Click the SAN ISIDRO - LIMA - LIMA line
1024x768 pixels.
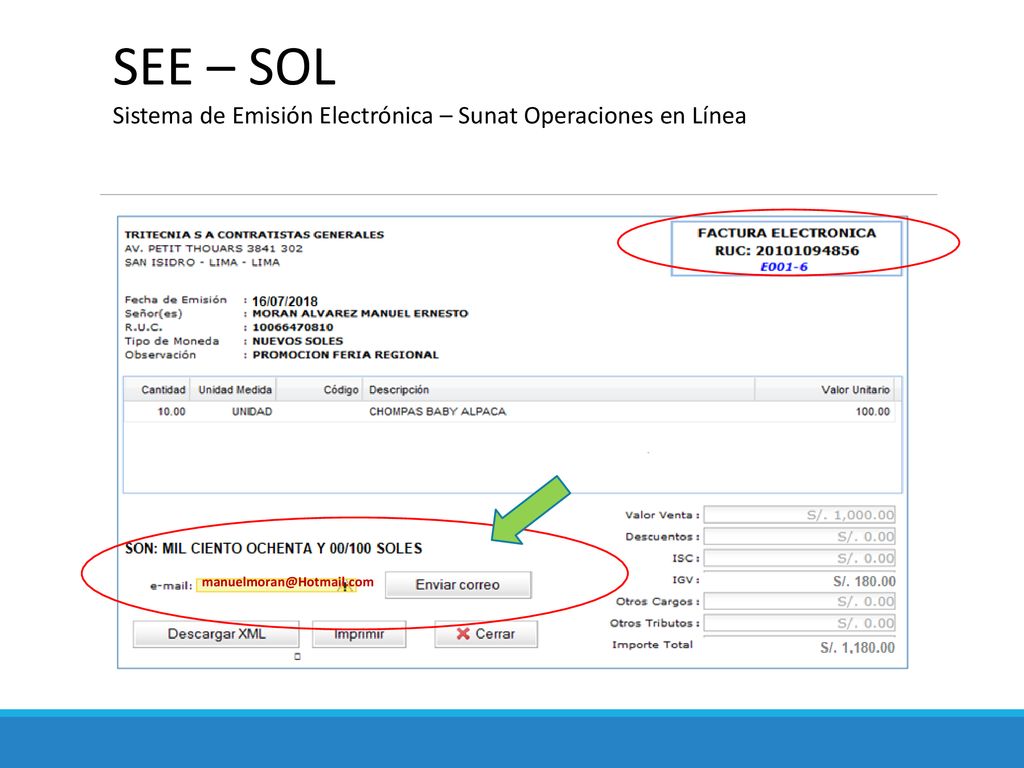202,262
